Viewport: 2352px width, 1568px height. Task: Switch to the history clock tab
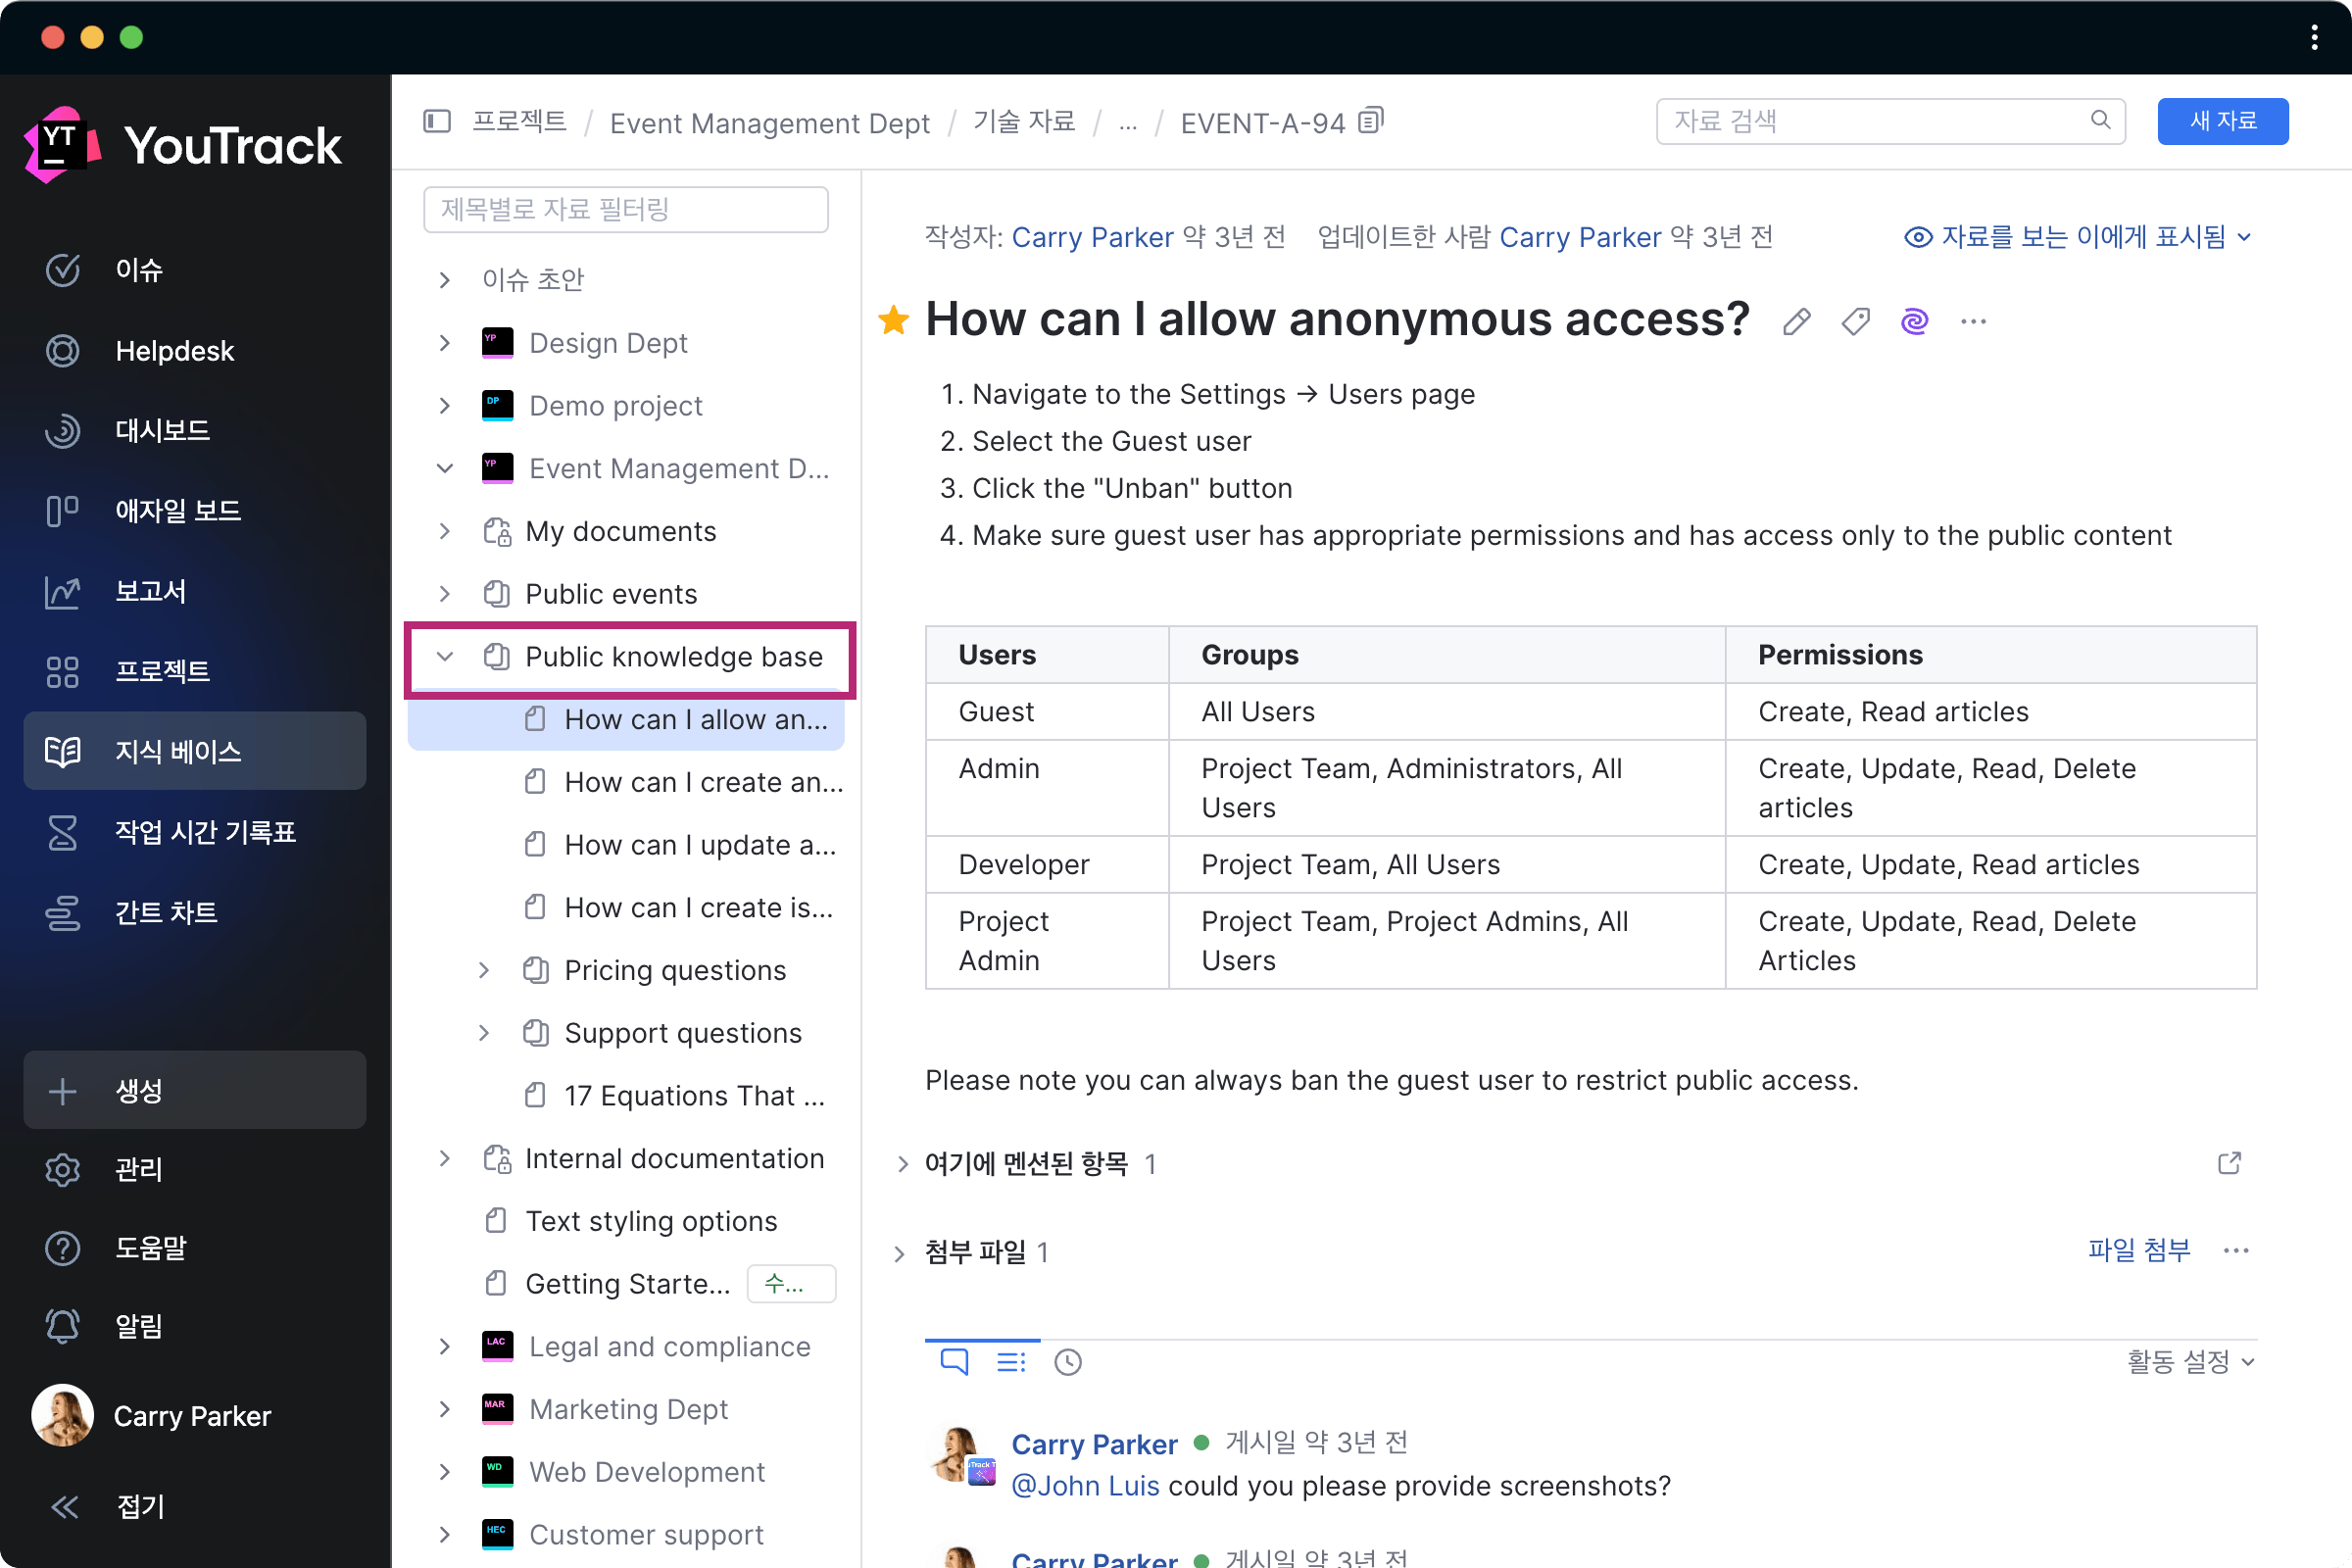[x=1068, y=1362]
